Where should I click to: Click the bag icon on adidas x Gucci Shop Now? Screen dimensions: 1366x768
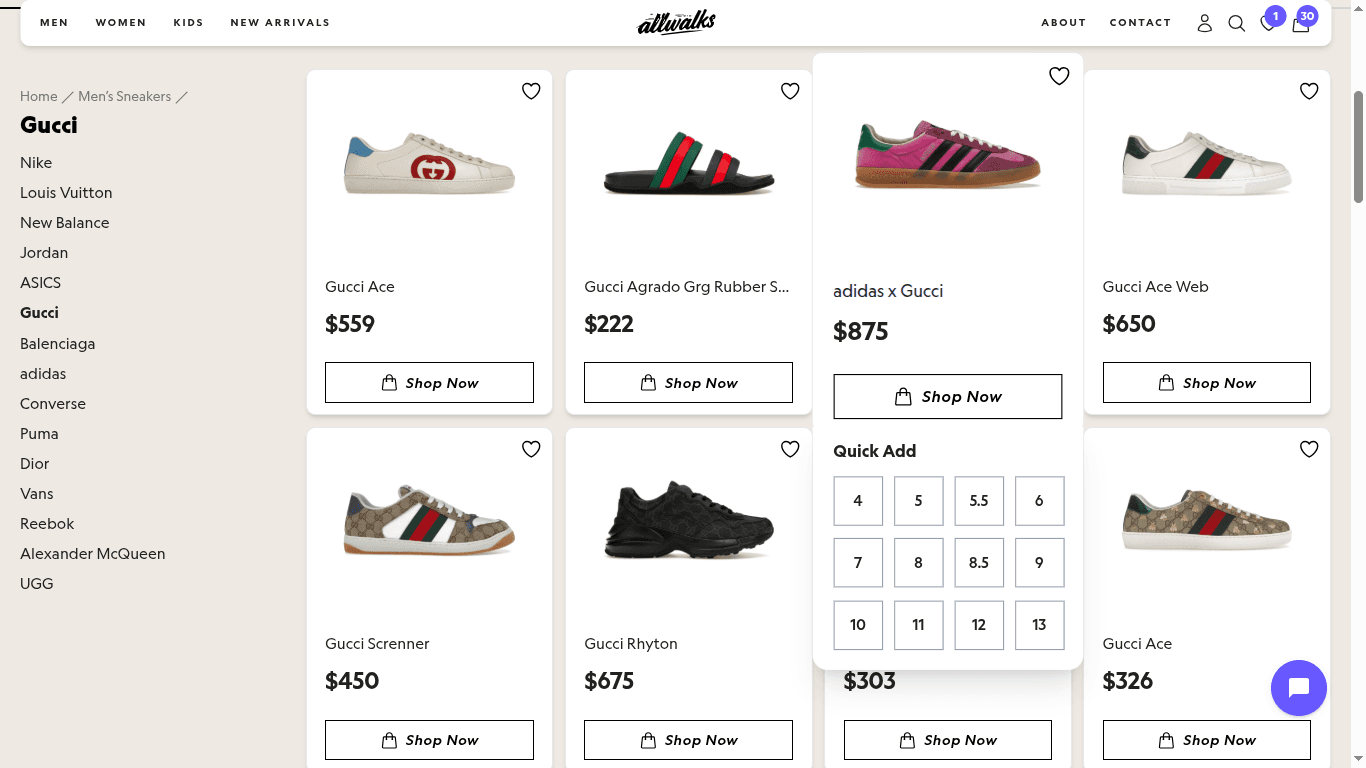[x=903, y=396]
